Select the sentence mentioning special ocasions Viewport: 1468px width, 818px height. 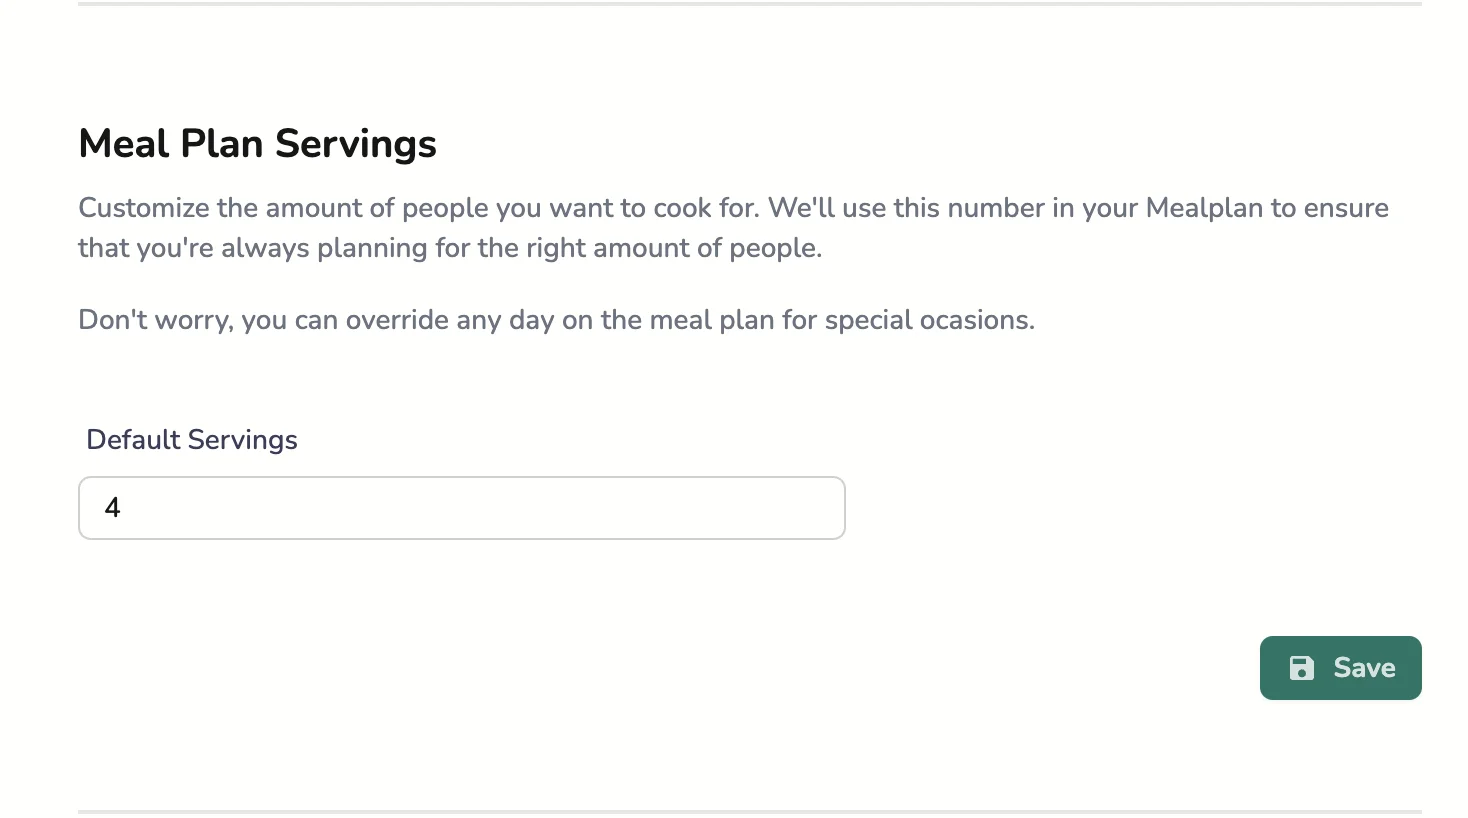pos(557,319)
